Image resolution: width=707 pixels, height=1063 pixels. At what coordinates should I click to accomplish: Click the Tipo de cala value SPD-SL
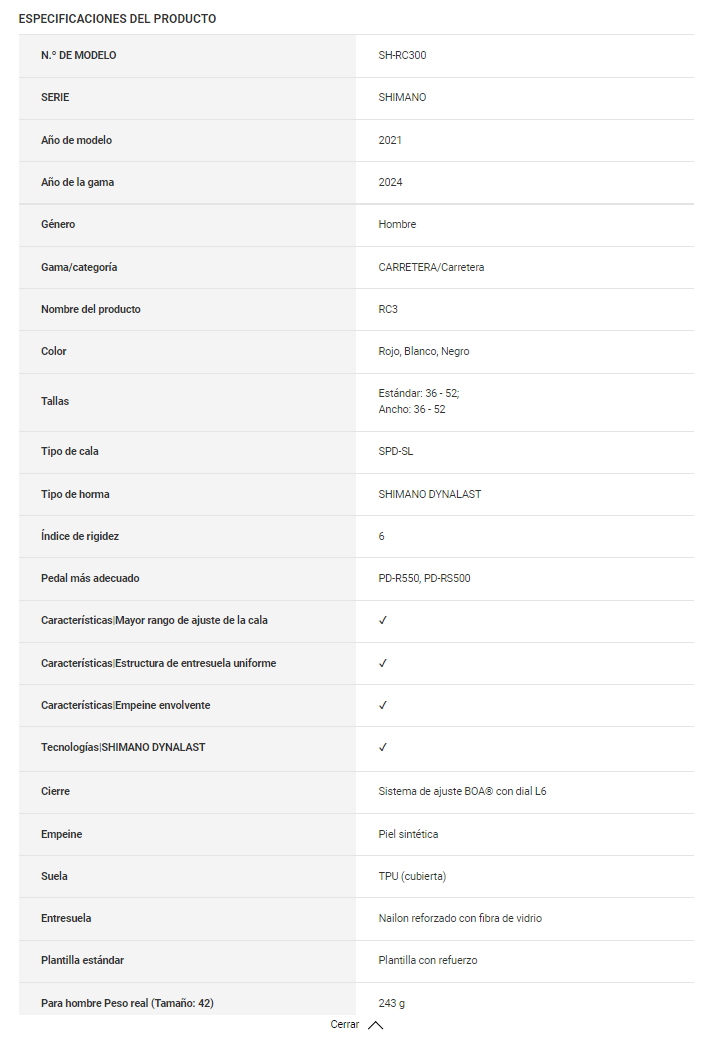395,451
